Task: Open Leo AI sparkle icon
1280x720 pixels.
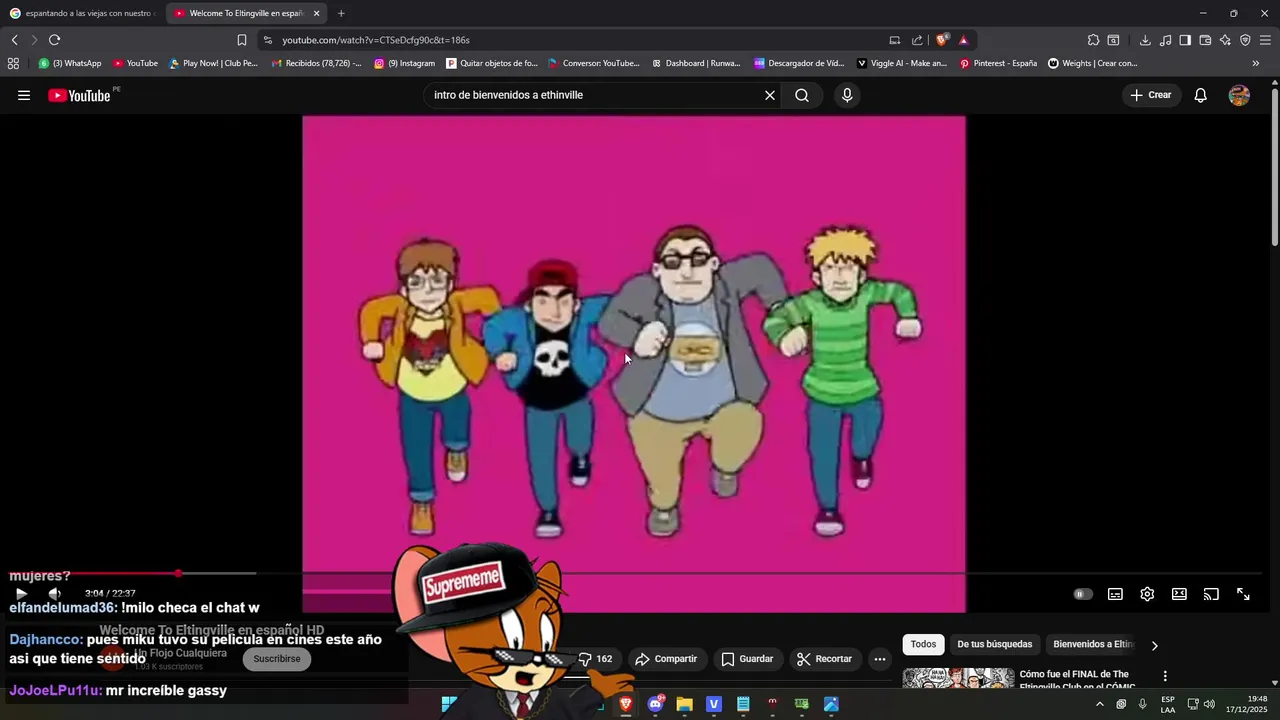Action: (1225, 40)
